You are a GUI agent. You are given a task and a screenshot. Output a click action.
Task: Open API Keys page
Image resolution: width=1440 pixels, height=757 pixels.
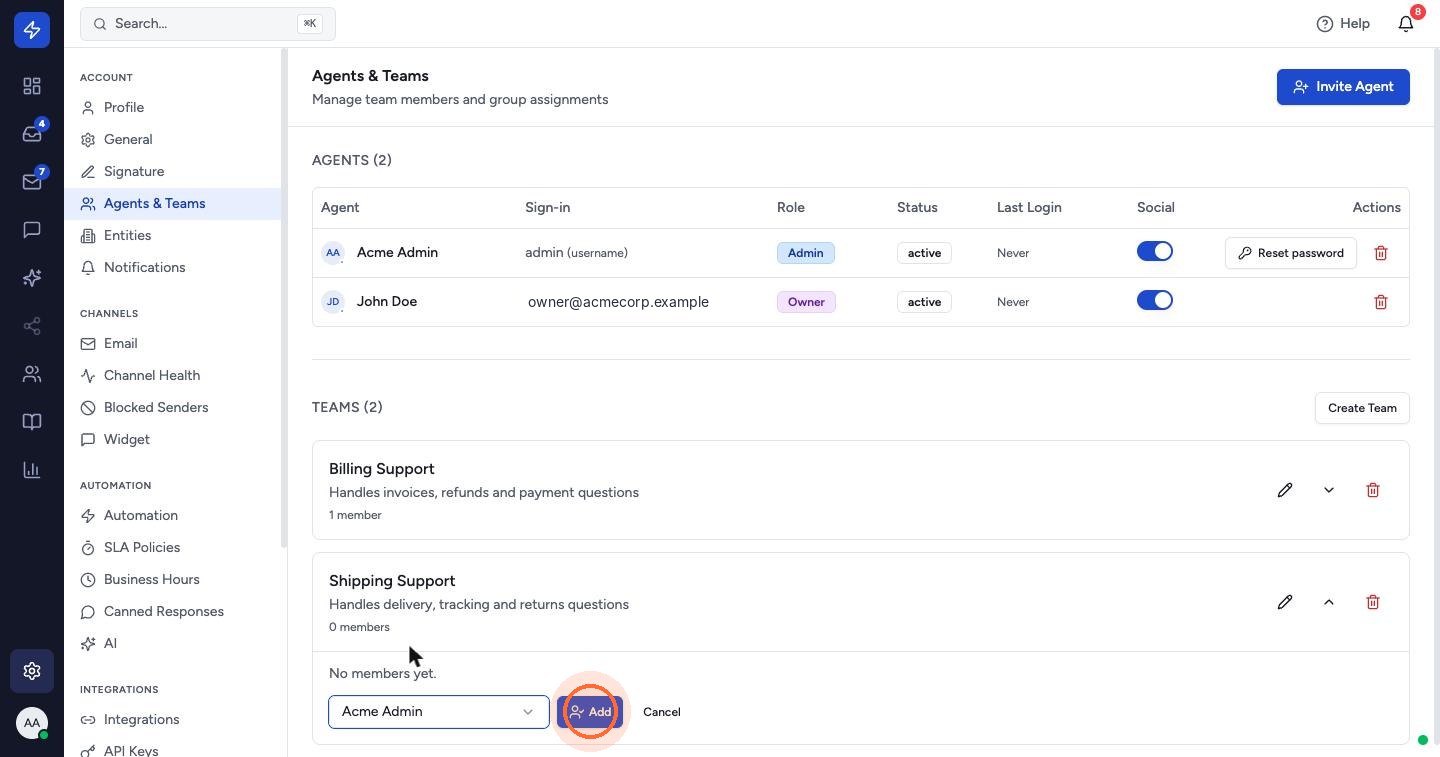click(x=172, y=749)
